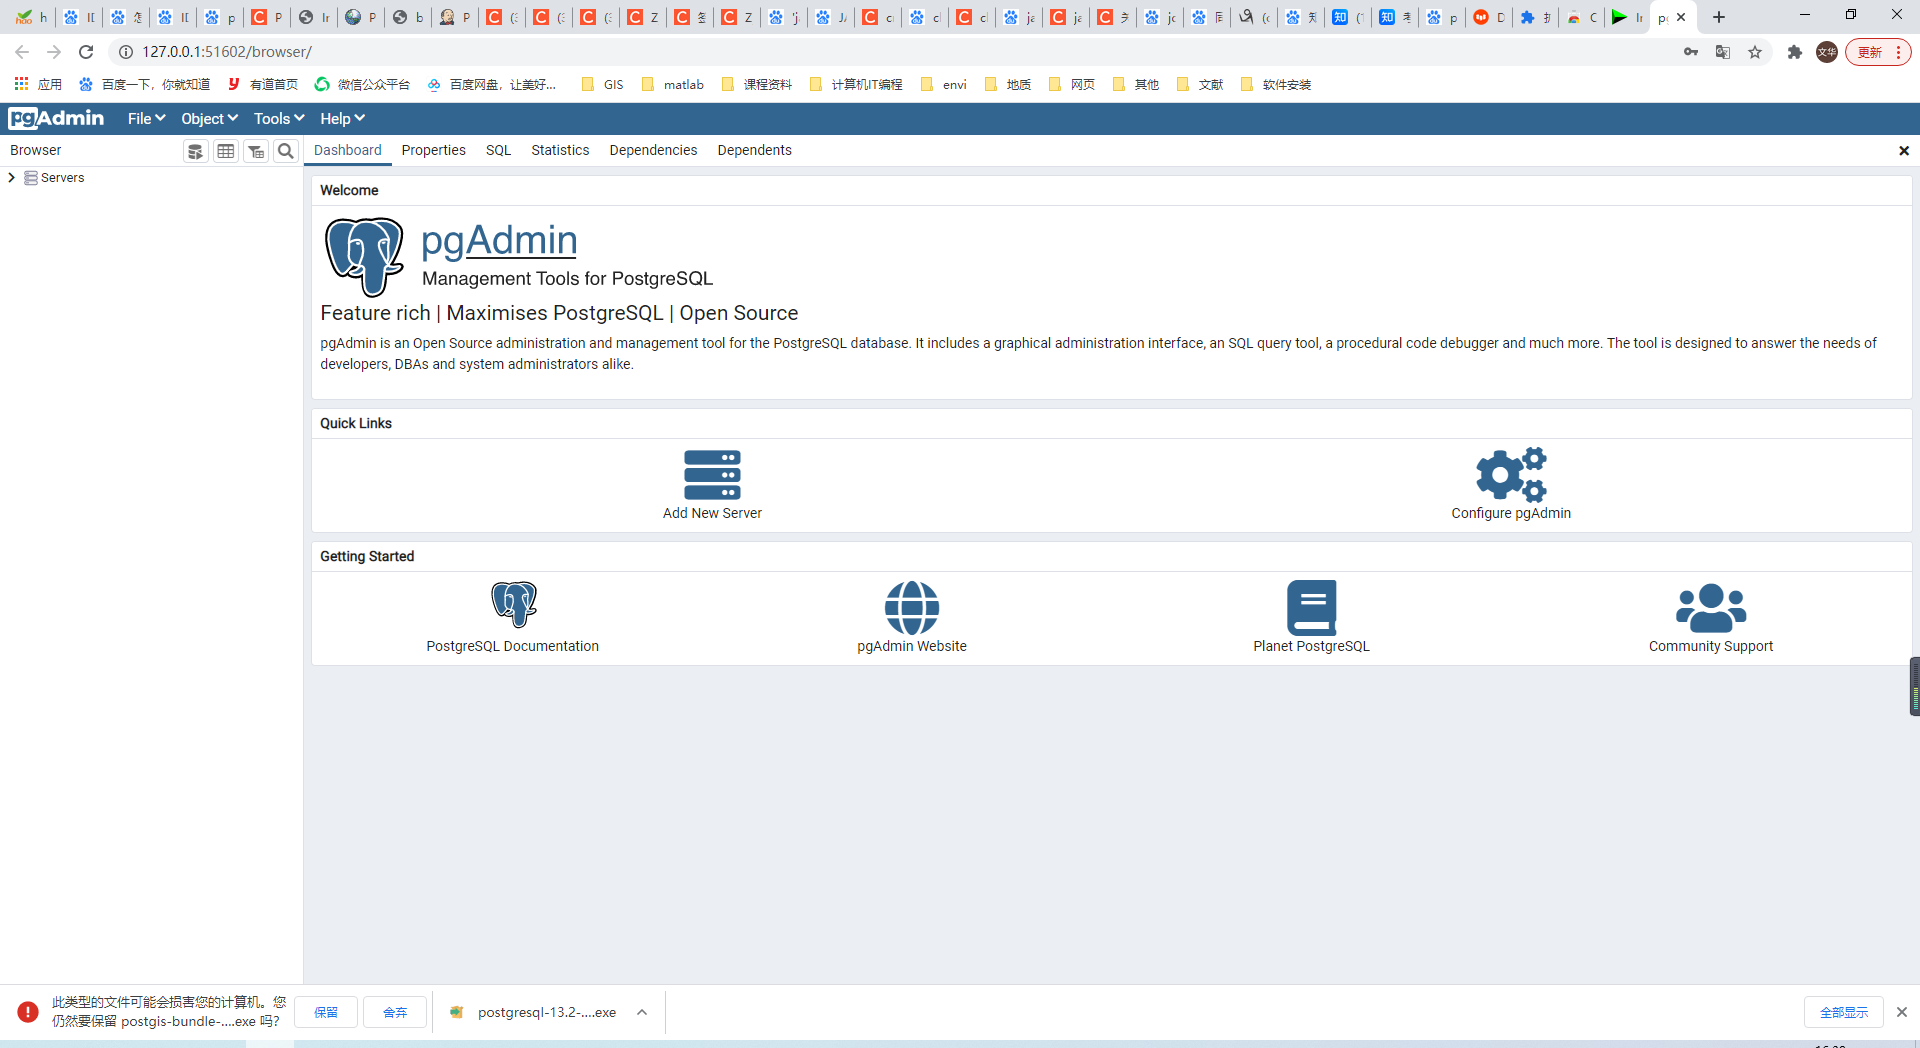Click the View Data grid icon in Browser panel
This screenshot has height=1048, width=1920.
pyautogui.click(x=226, y=151)
